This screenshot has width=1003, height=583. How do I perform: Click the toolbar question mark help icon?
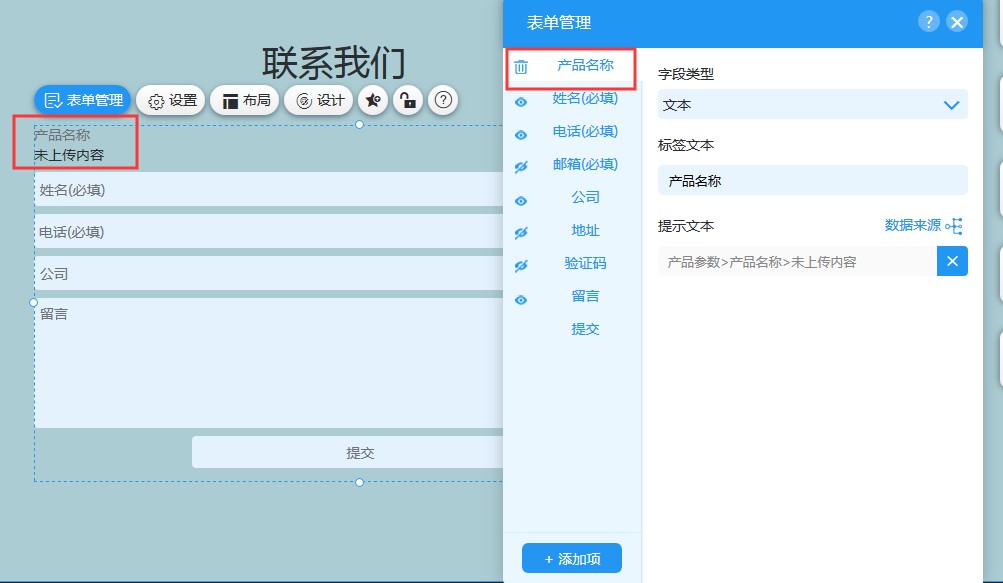tap(444, 100)
